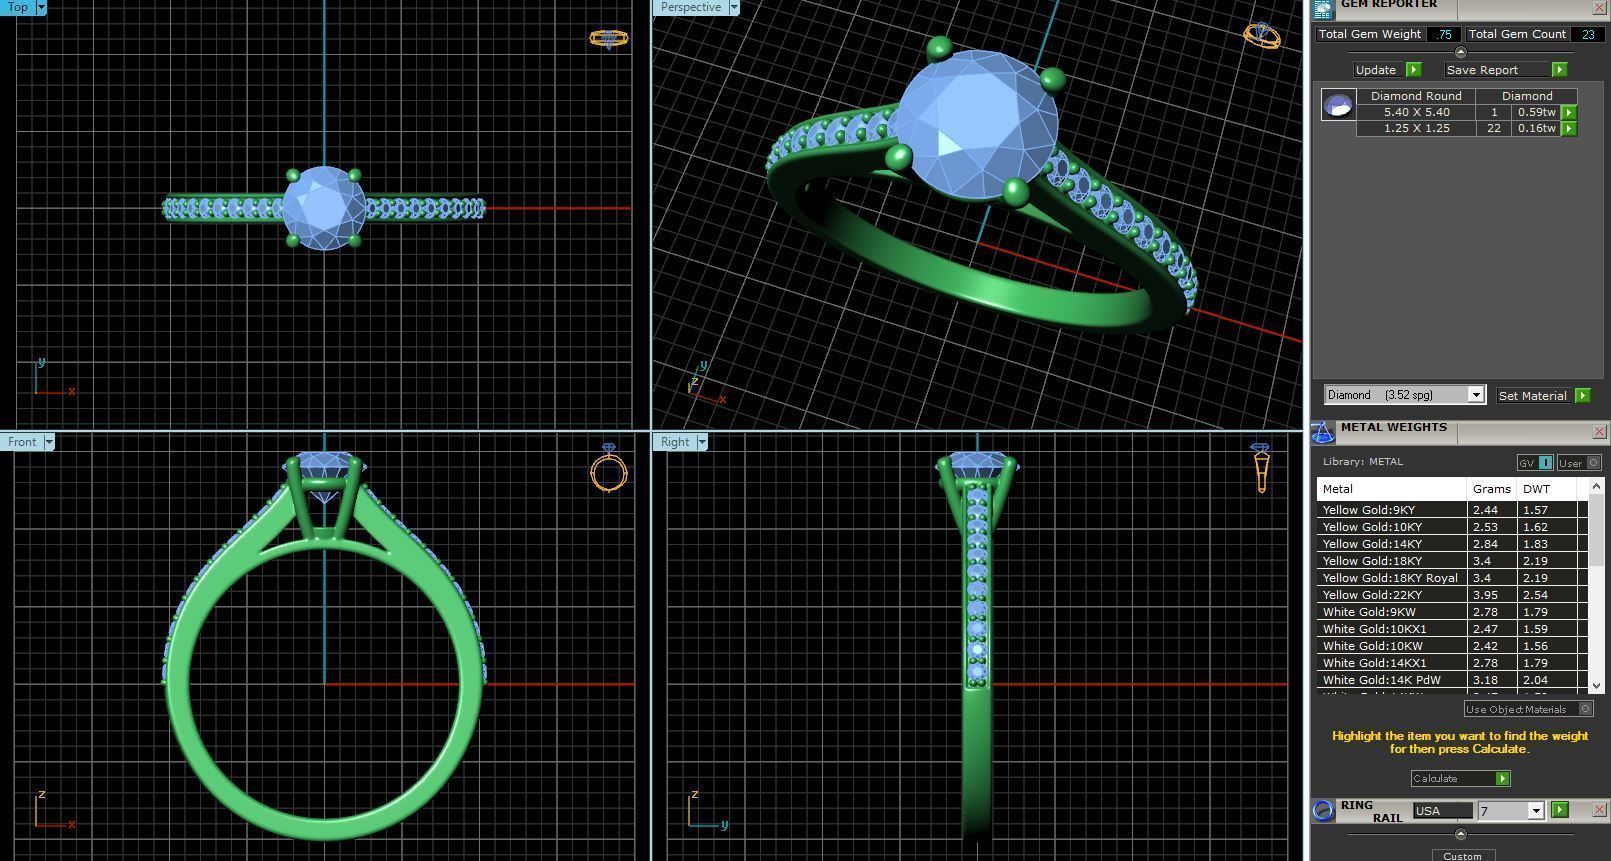Open the Top viewport dropdown arrow
1611x861 pixels.
click(x=41, y=7)
